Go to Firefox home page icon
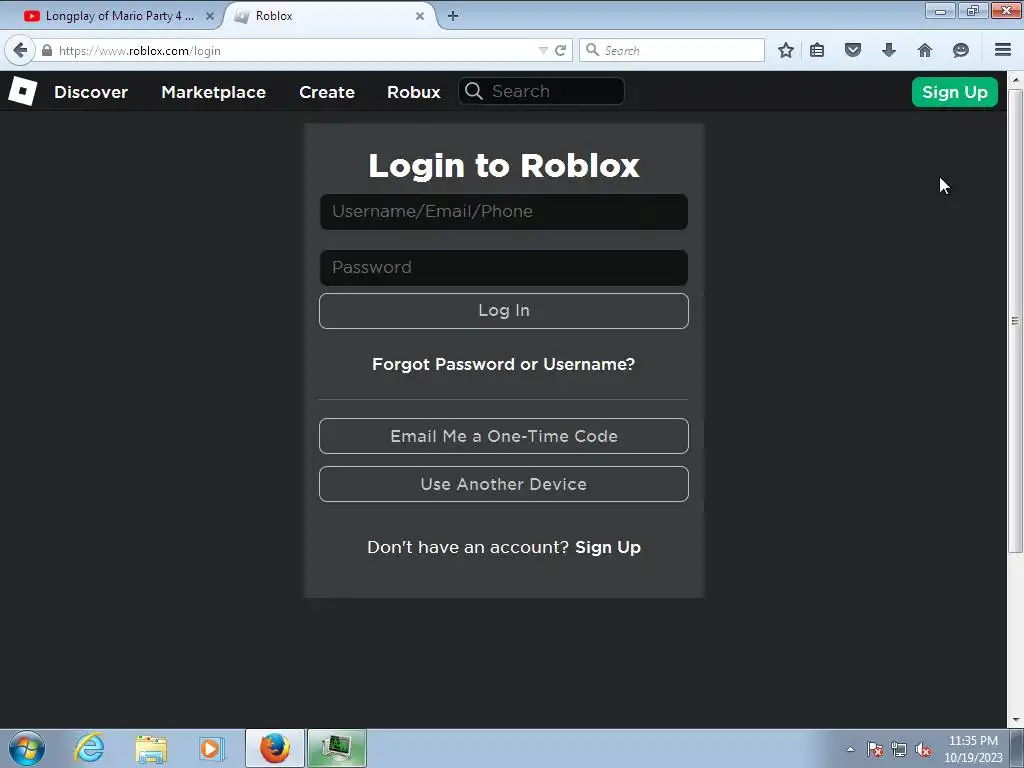The image size is (1024, 768). tap(925, 50)
